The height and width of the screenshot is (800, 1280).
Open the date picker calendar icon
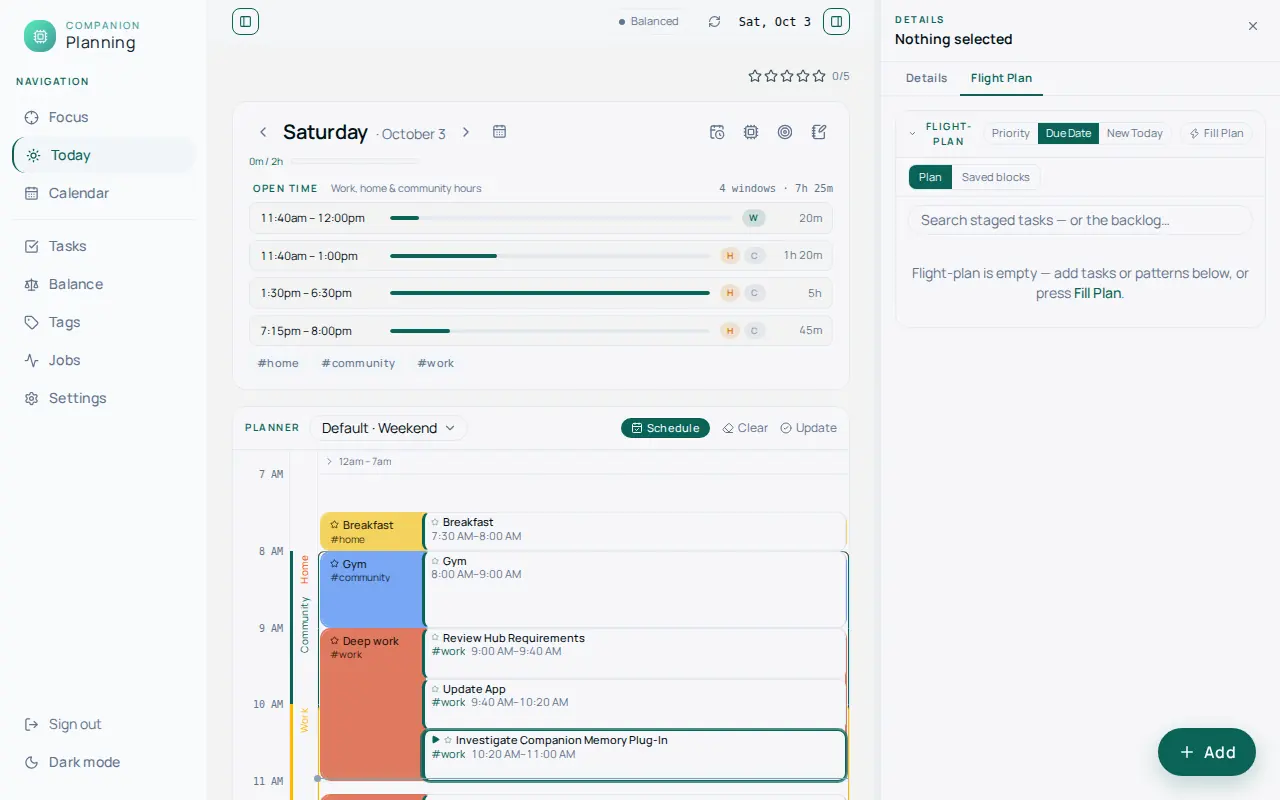tap(500, 132)
